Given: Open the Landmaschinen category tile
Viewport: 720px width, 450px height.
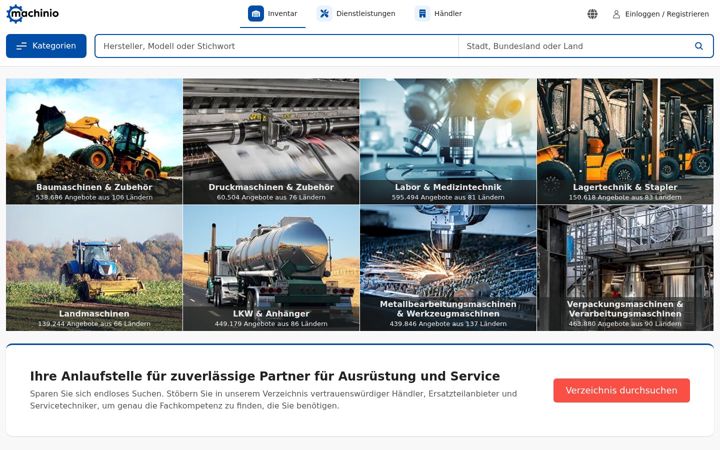Looking at the screenshot, I should (x=94, y=268).
